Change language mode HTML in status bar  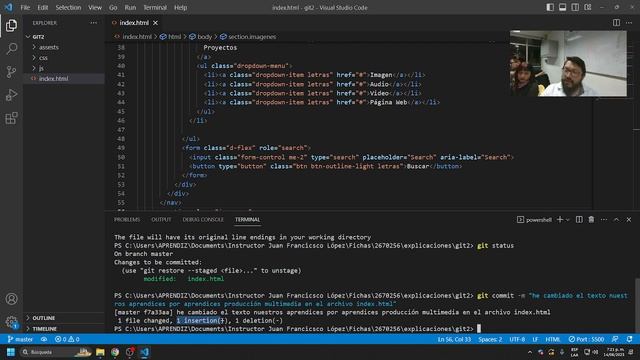pyautogui.click(x=553, y=339)
